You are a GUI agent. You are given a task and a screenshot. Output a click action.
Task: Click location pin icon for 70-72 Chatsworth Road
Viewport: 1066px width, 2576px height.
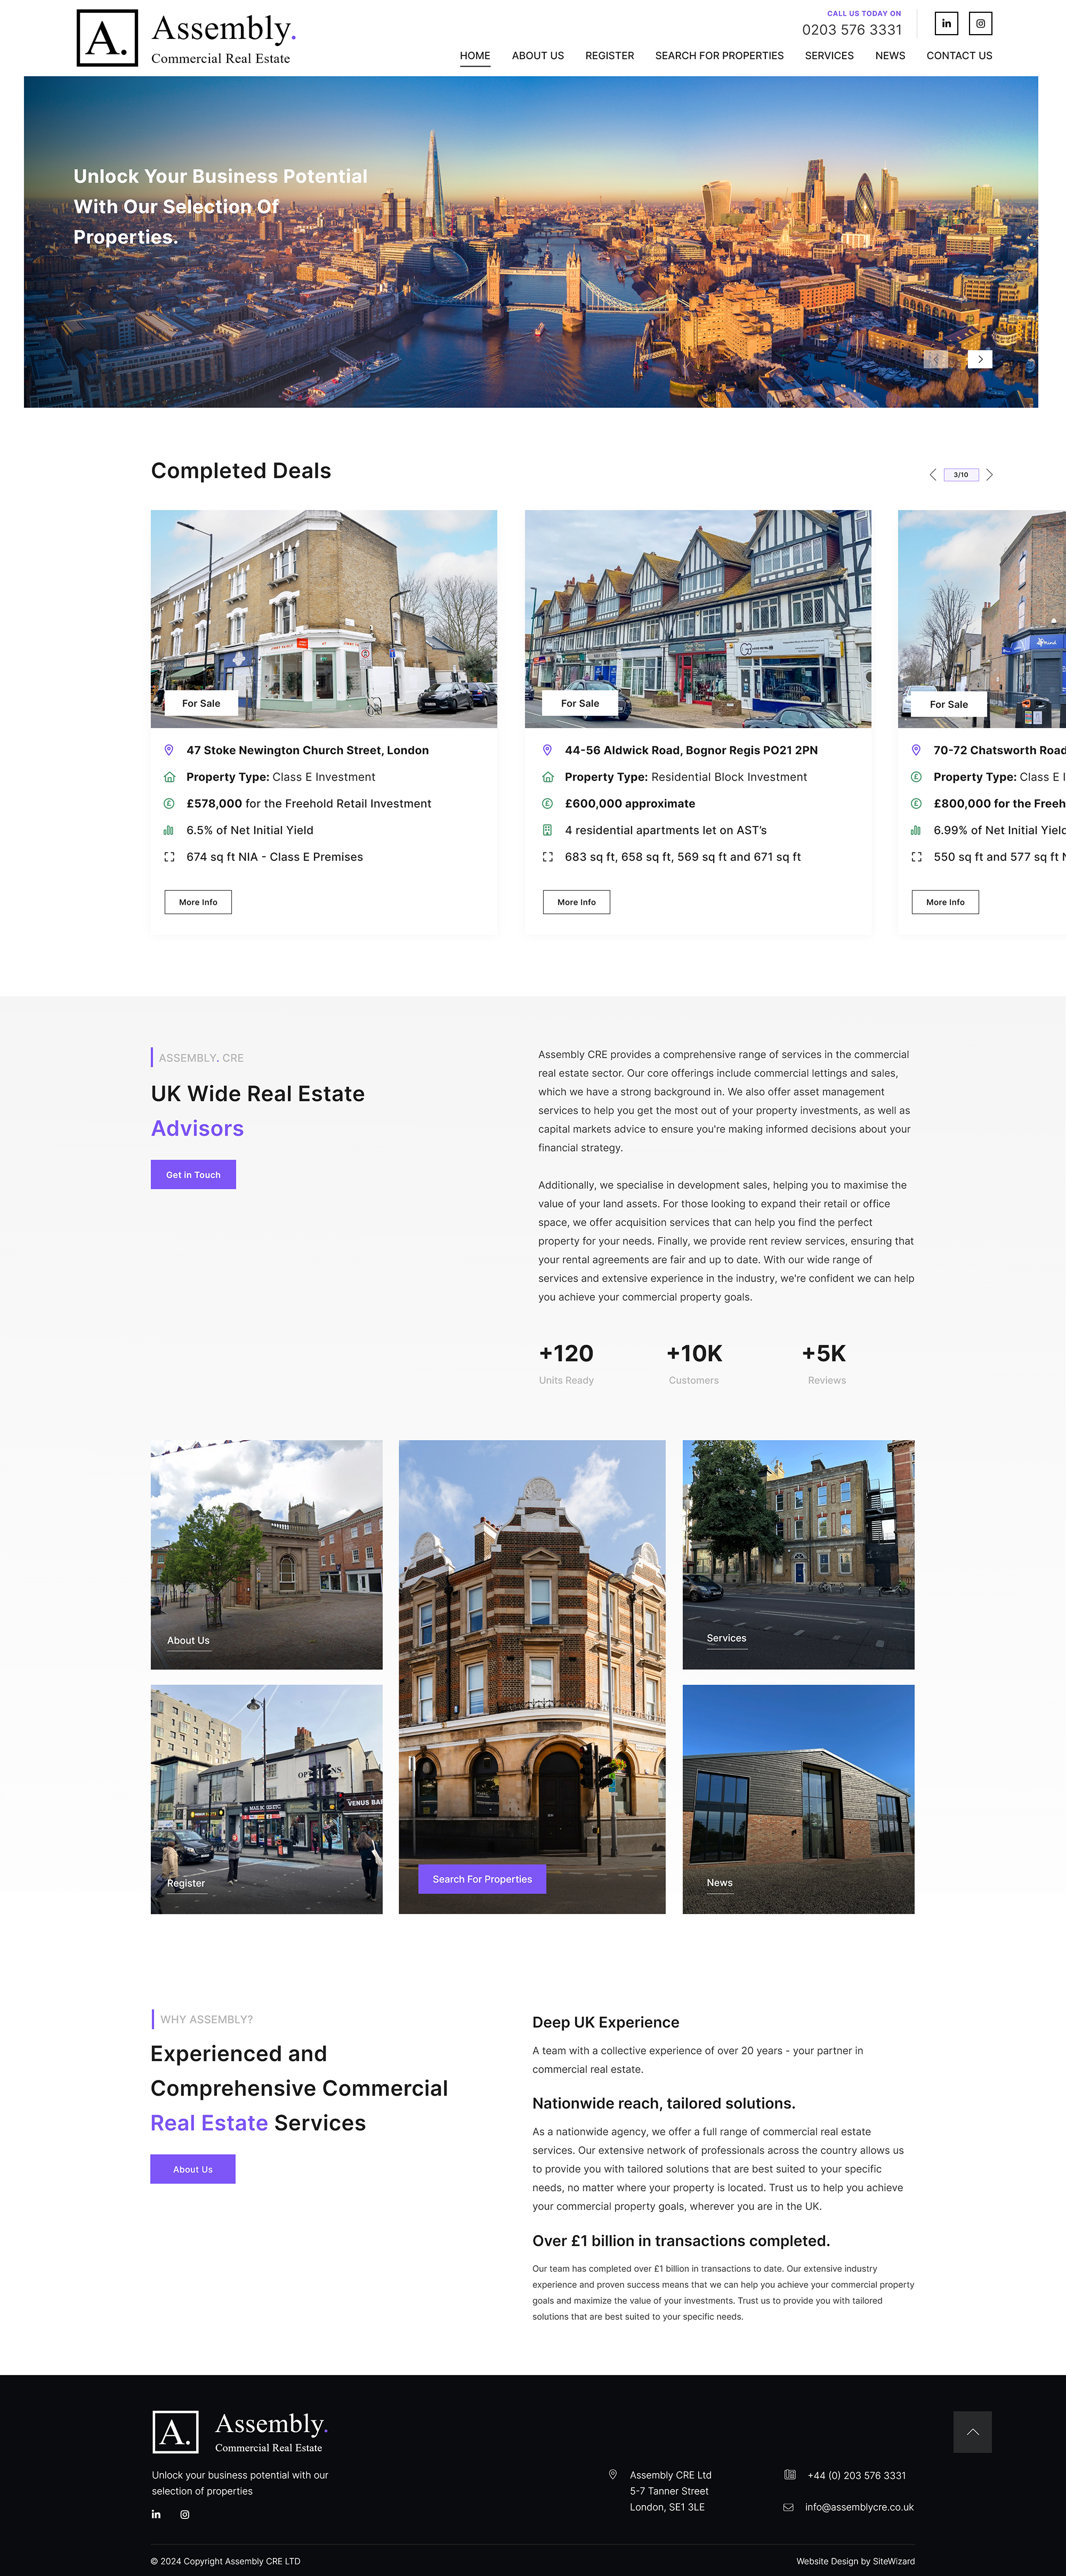[916, 750]
